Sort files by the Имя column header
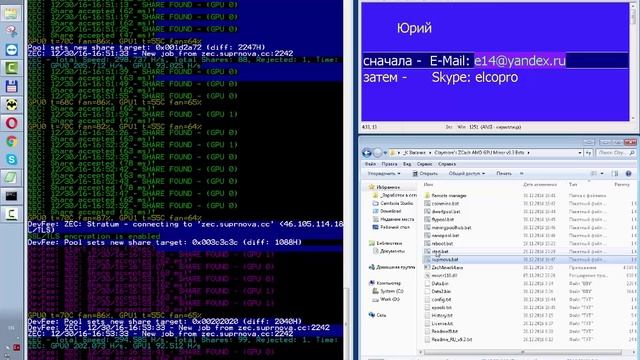The height and width of the screenshot is (360, 640). tap(428, 184)
